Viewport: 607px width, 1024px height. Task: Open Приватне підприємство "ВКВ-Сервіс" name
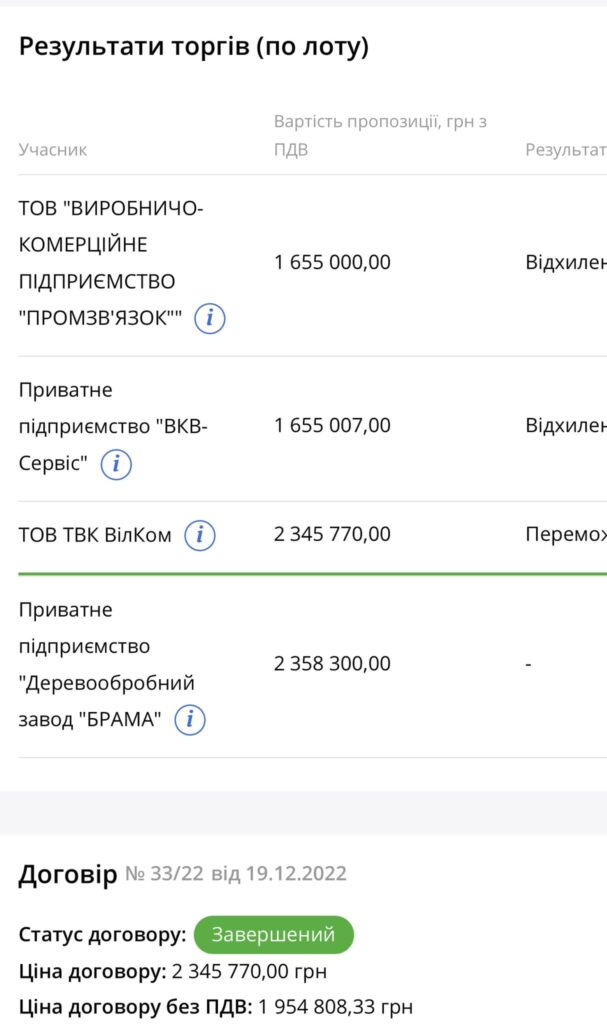click(x=113, y=426)
